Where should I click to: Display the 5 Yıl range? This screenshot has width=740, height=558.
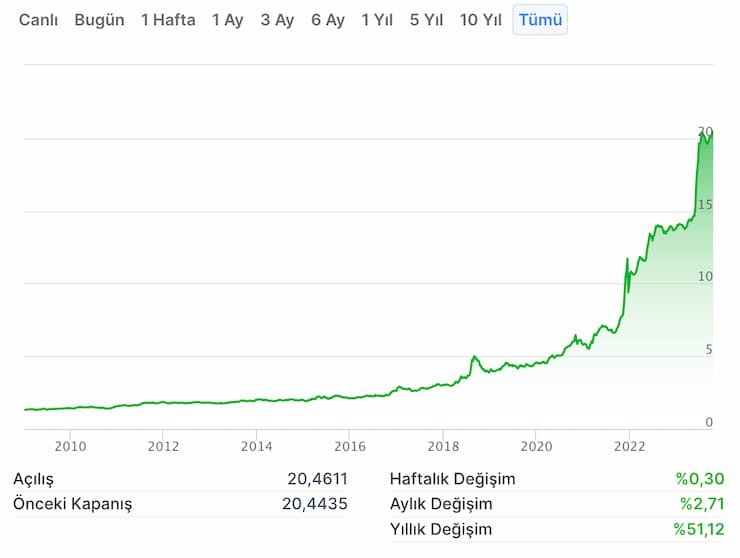426,20
